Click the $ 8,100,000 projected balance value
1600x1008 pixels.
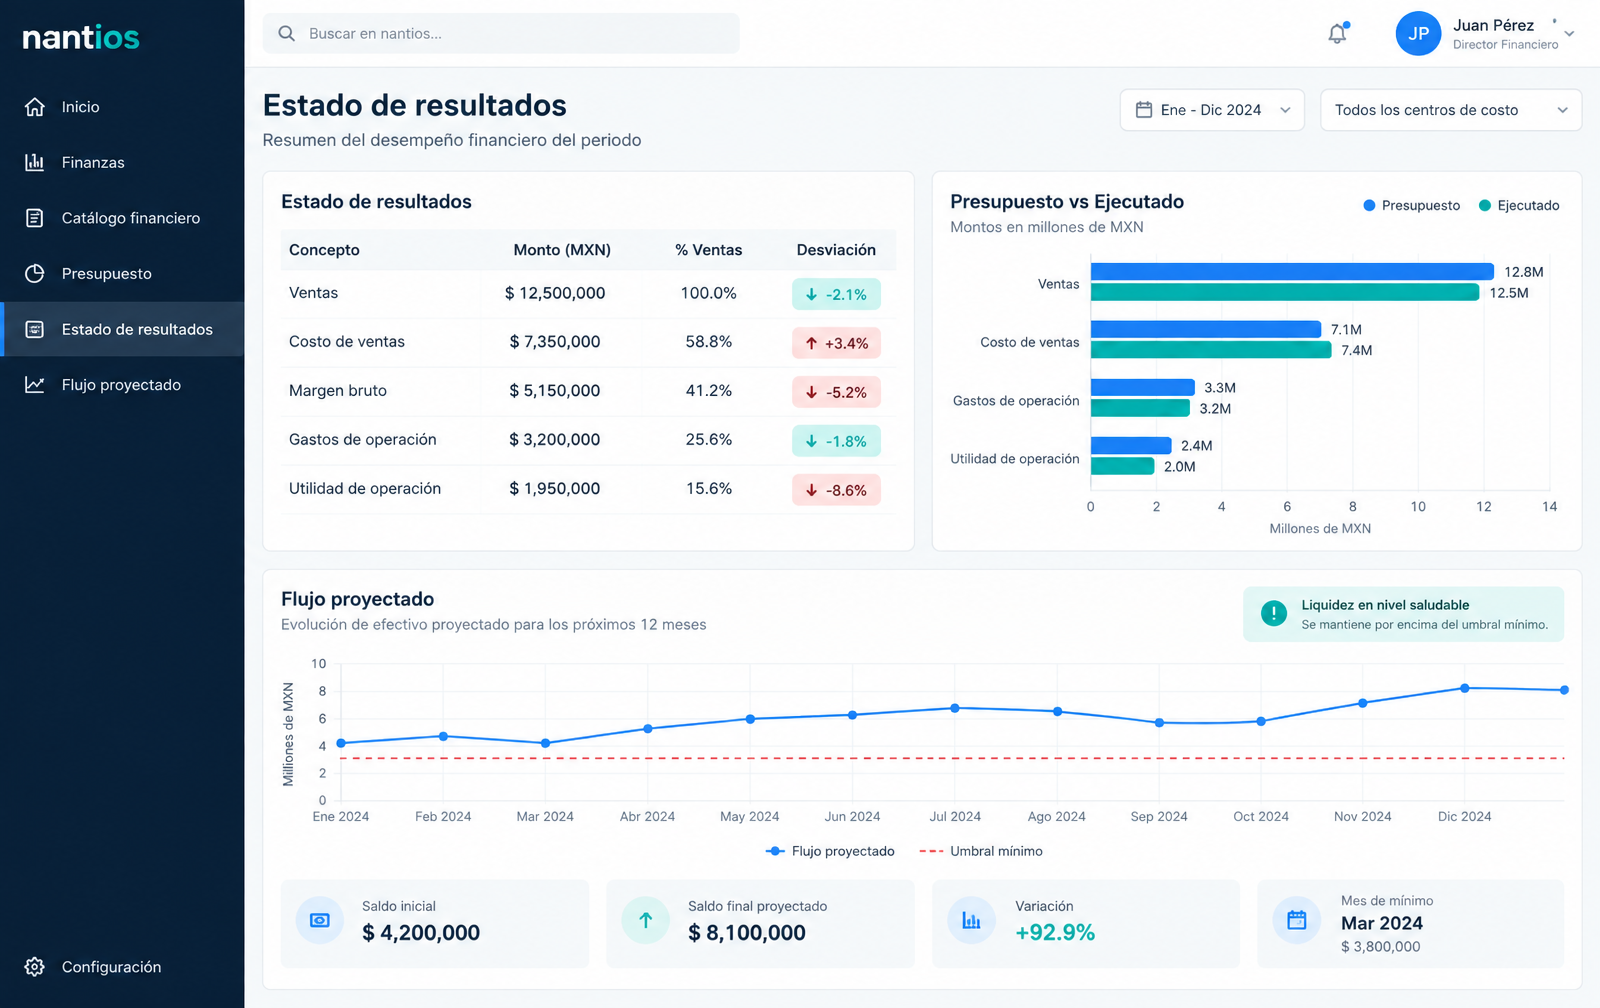[x=747, y=933]
